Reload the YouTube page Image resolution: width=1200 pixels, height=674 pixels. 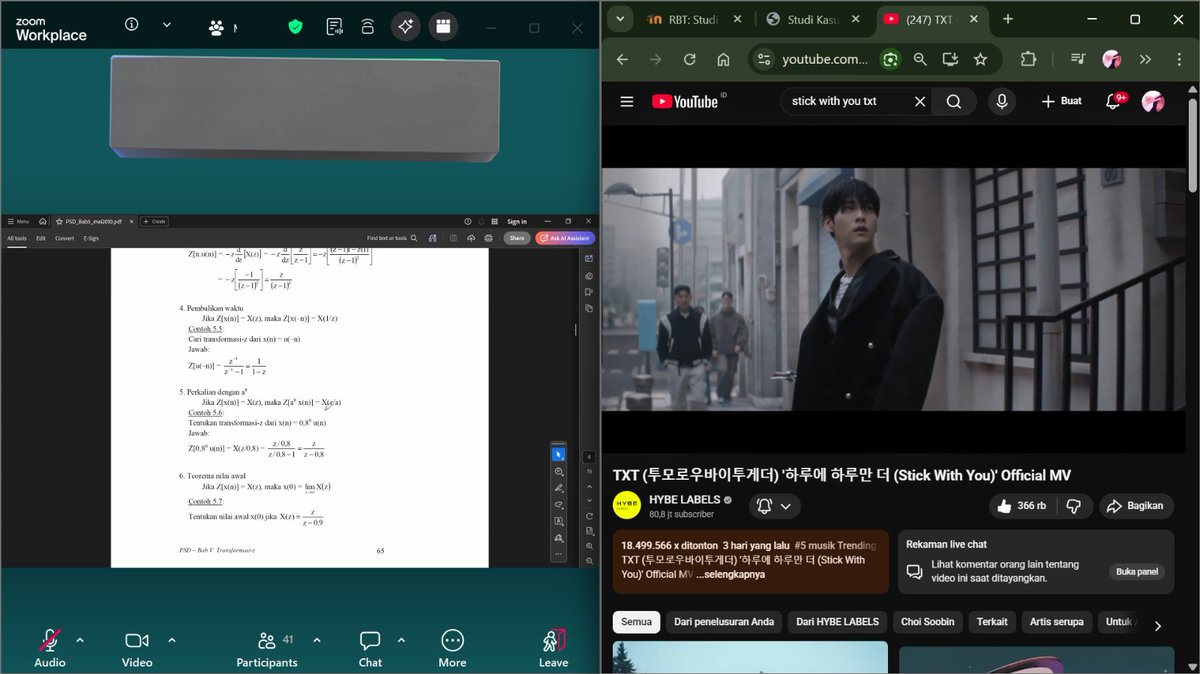(689, 59)
